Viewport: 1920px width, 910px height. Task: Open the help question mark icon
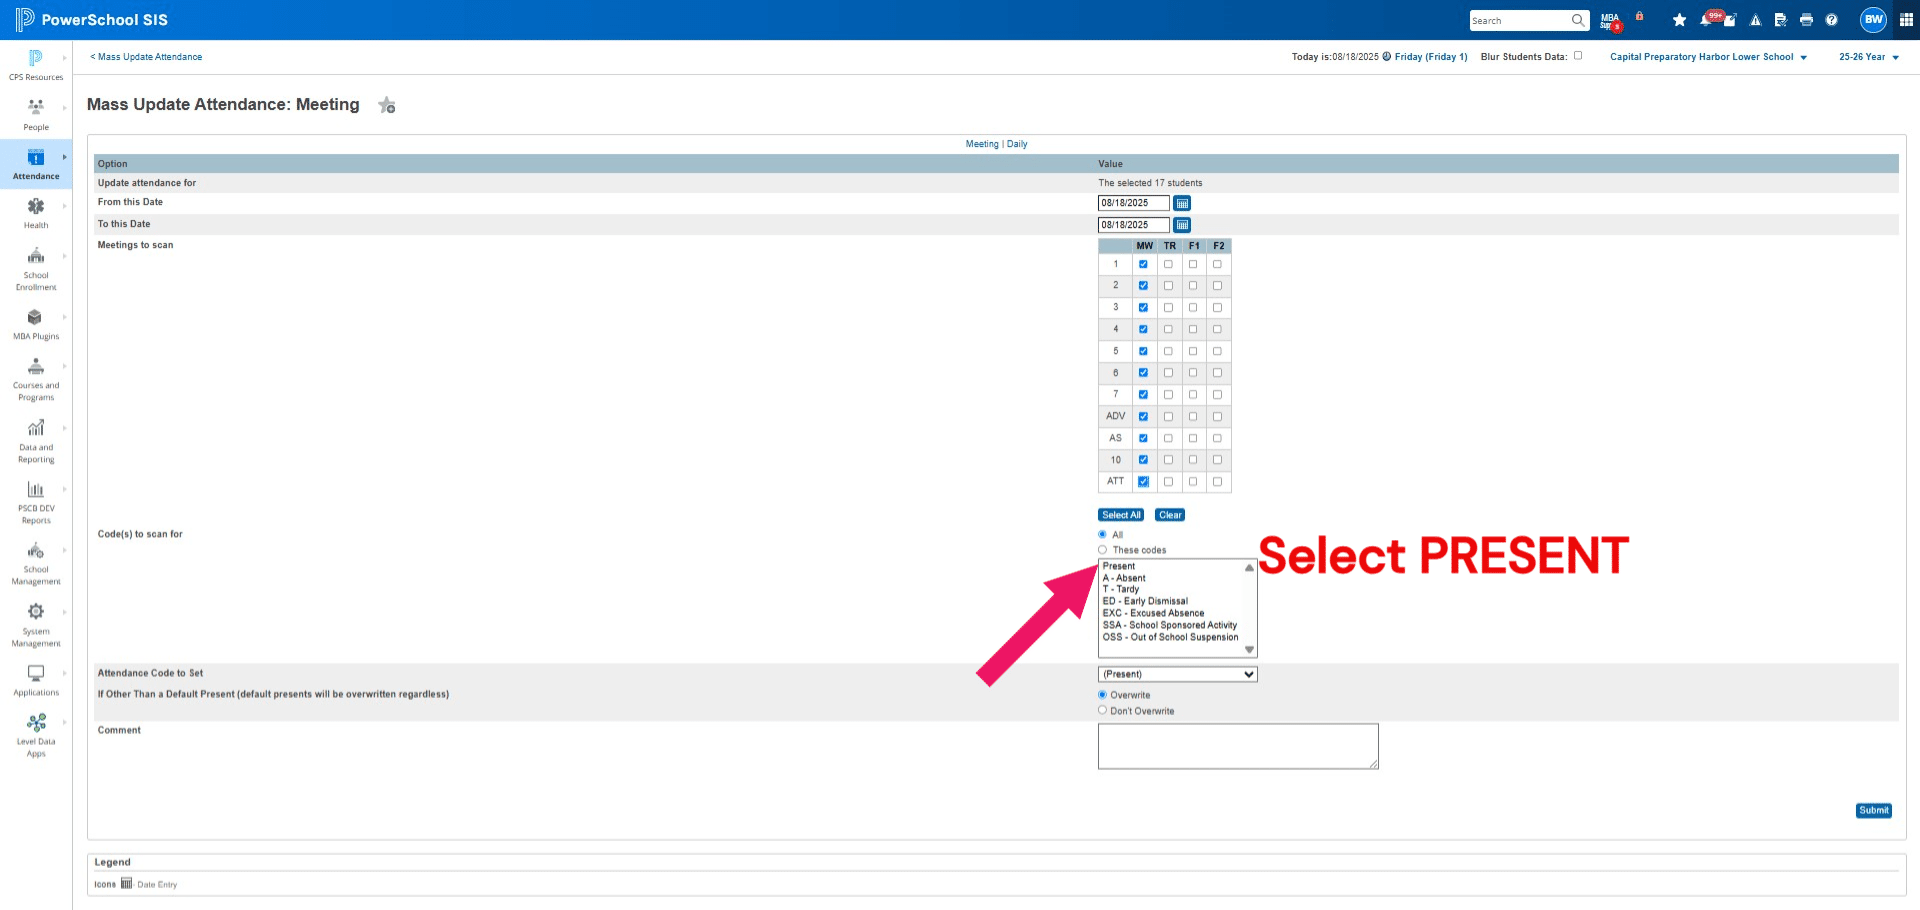point(1831,20)
